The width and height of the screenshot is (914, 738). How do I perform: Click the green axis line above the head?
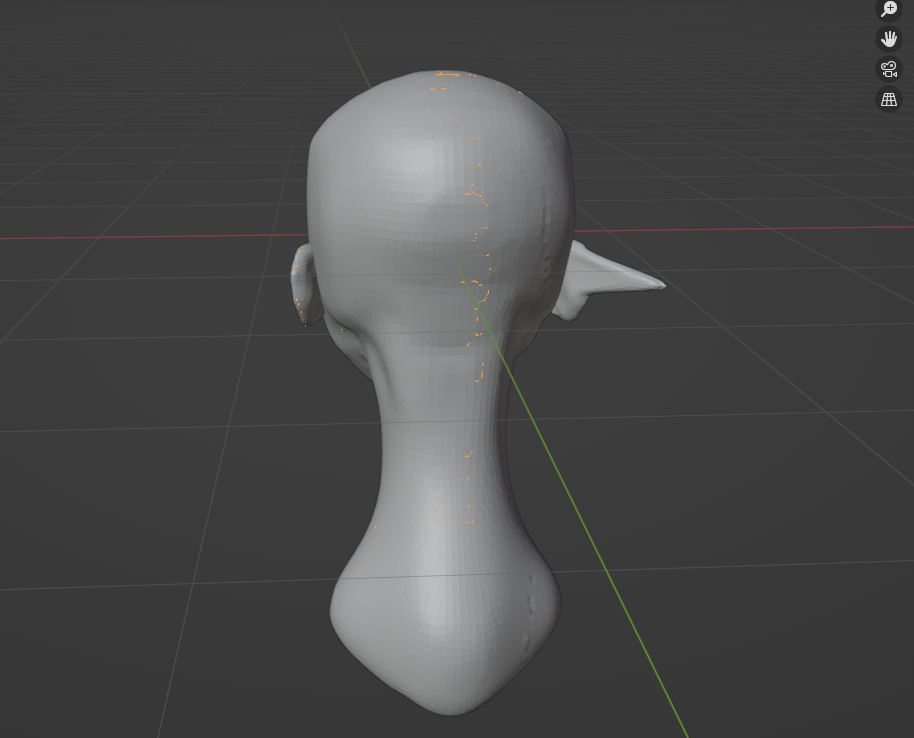point(353,52)
